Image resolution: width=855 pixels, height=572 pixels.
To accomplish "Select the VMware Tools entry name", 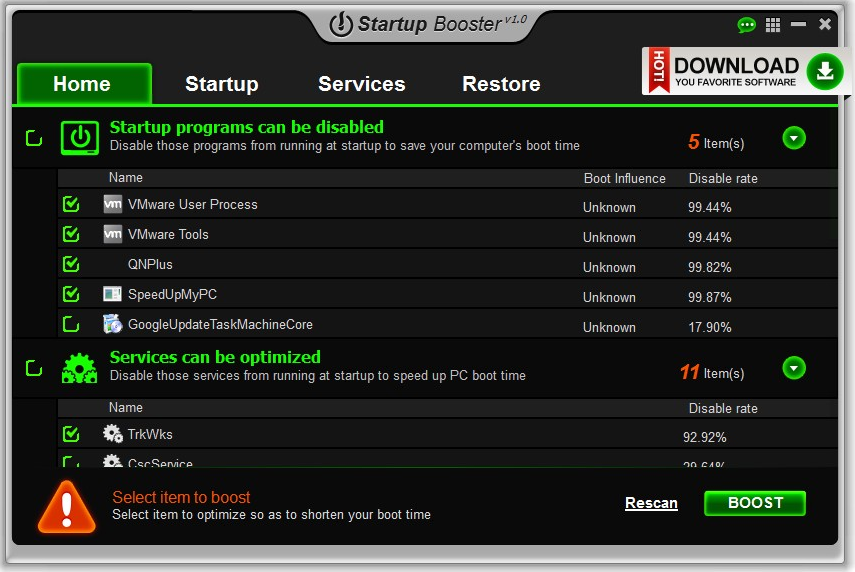I will [168, 234].
